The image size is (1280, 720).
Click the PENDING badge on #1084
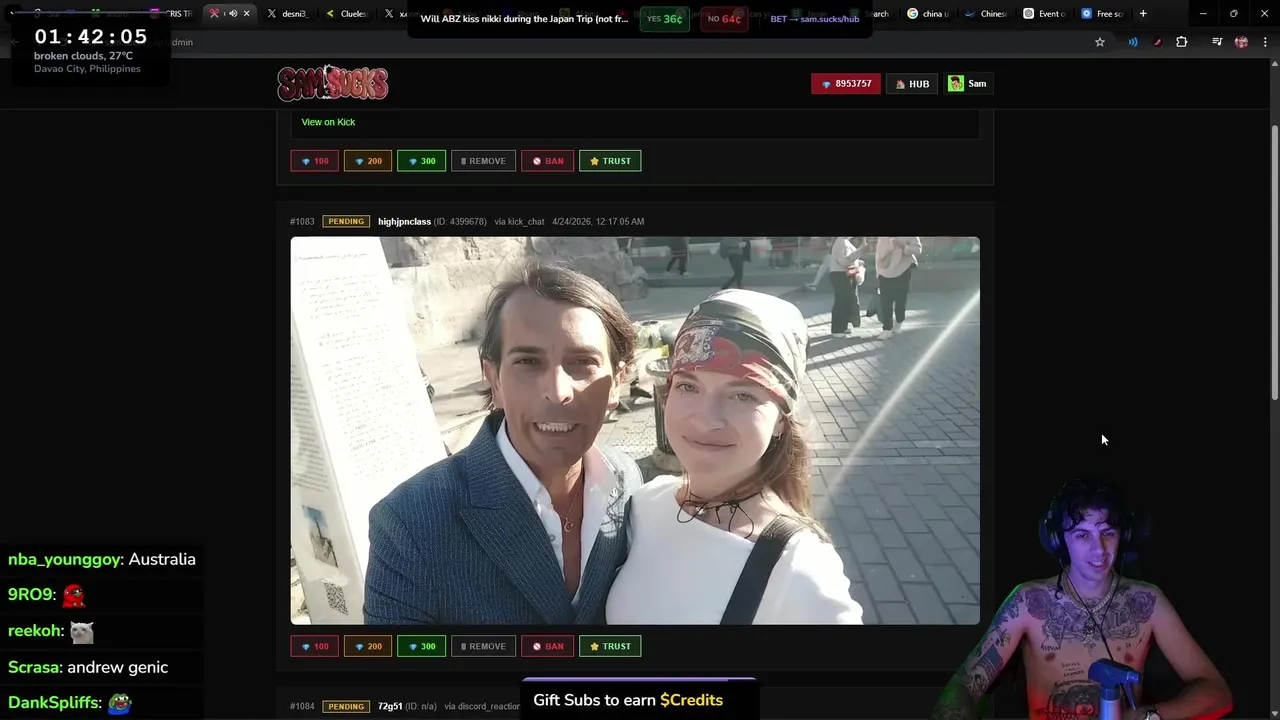pyautogui.click(x=346, y=706)
